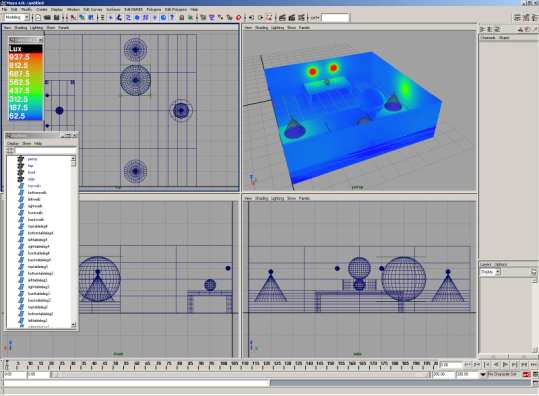539x396 pixels.
Task: Open the render current frame clapperboard icon
Action: [x=283, y=18]
